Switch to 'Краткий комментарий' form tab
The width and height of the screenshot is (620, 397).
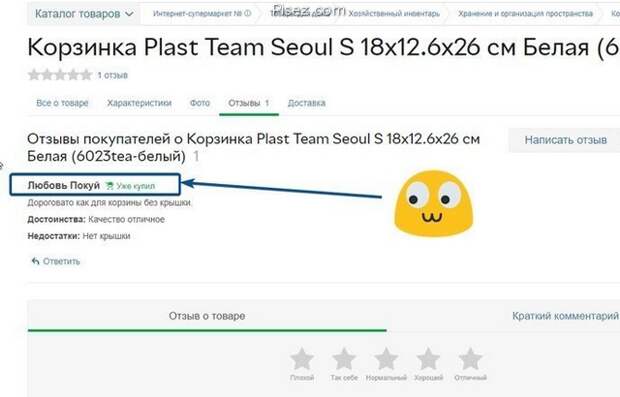[x=565, y=316]
